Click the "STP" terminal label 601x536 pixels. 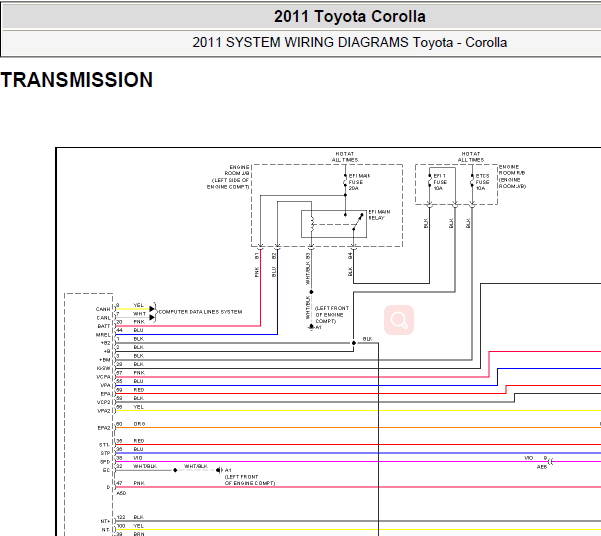105,453
